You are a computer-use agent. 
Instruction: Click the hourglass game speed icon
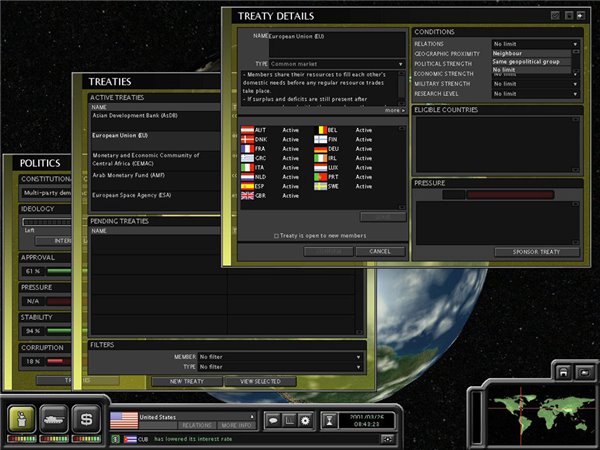pyautogui.click(x=329, y=421)
